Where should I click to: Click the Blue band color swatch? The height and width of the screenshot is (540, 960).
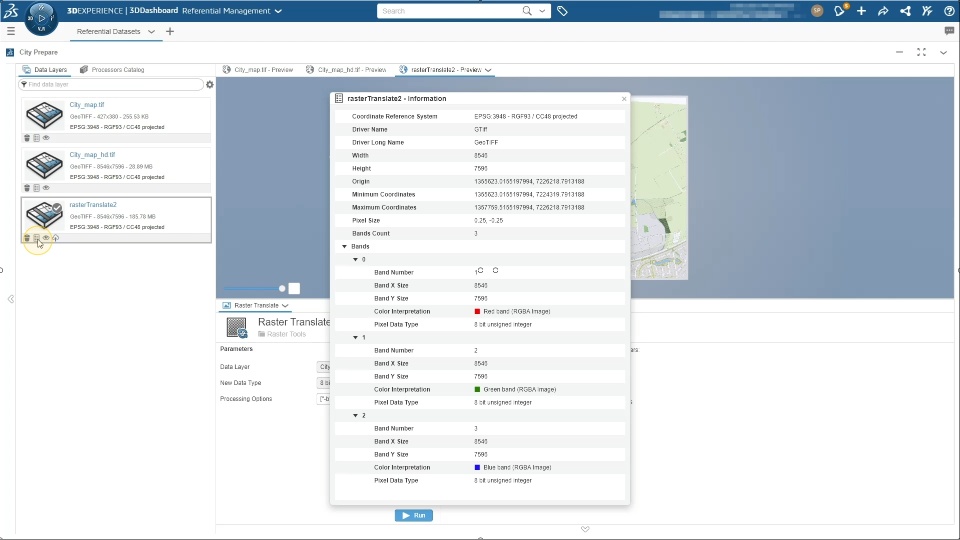[478, 467]
